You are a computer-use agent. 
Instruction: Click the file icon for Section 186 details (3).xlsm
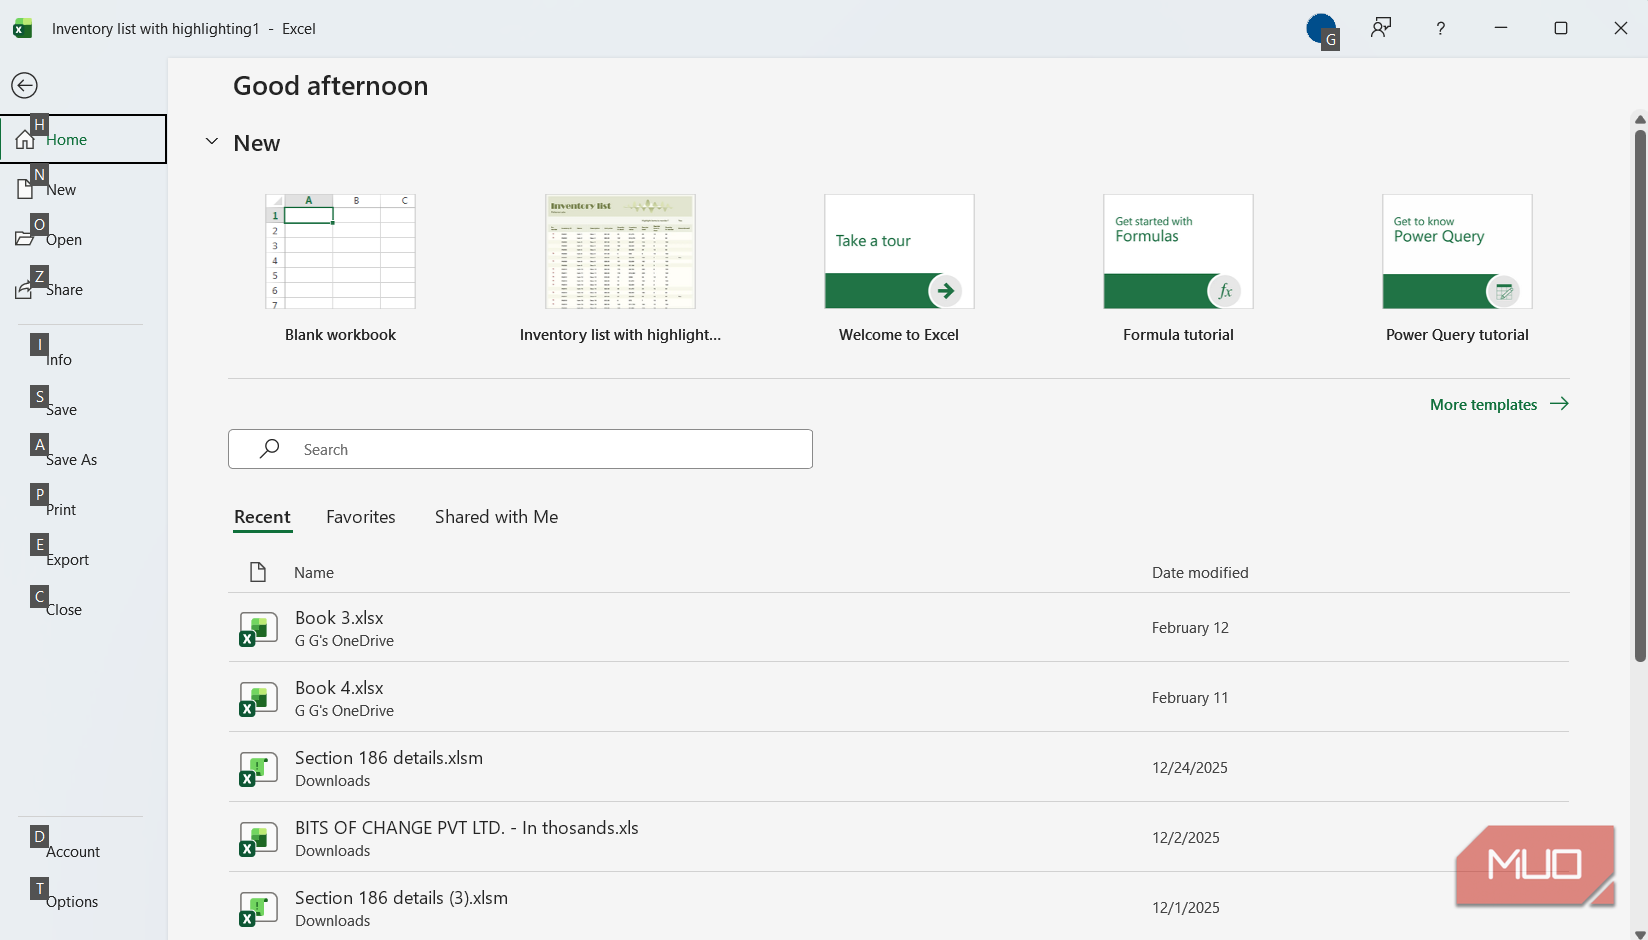(x=258, y=909)
